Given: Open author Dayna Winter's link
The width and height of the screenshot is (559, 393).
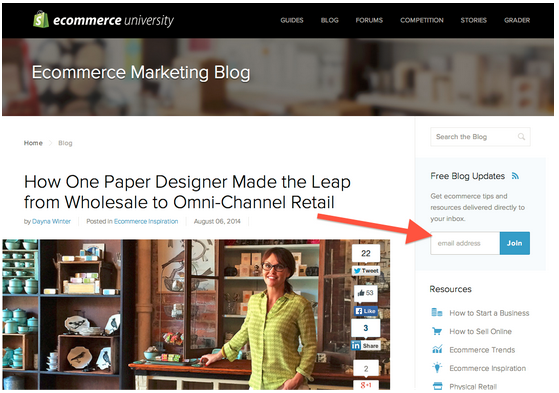Looking at the screenshot, I should 51,221.
